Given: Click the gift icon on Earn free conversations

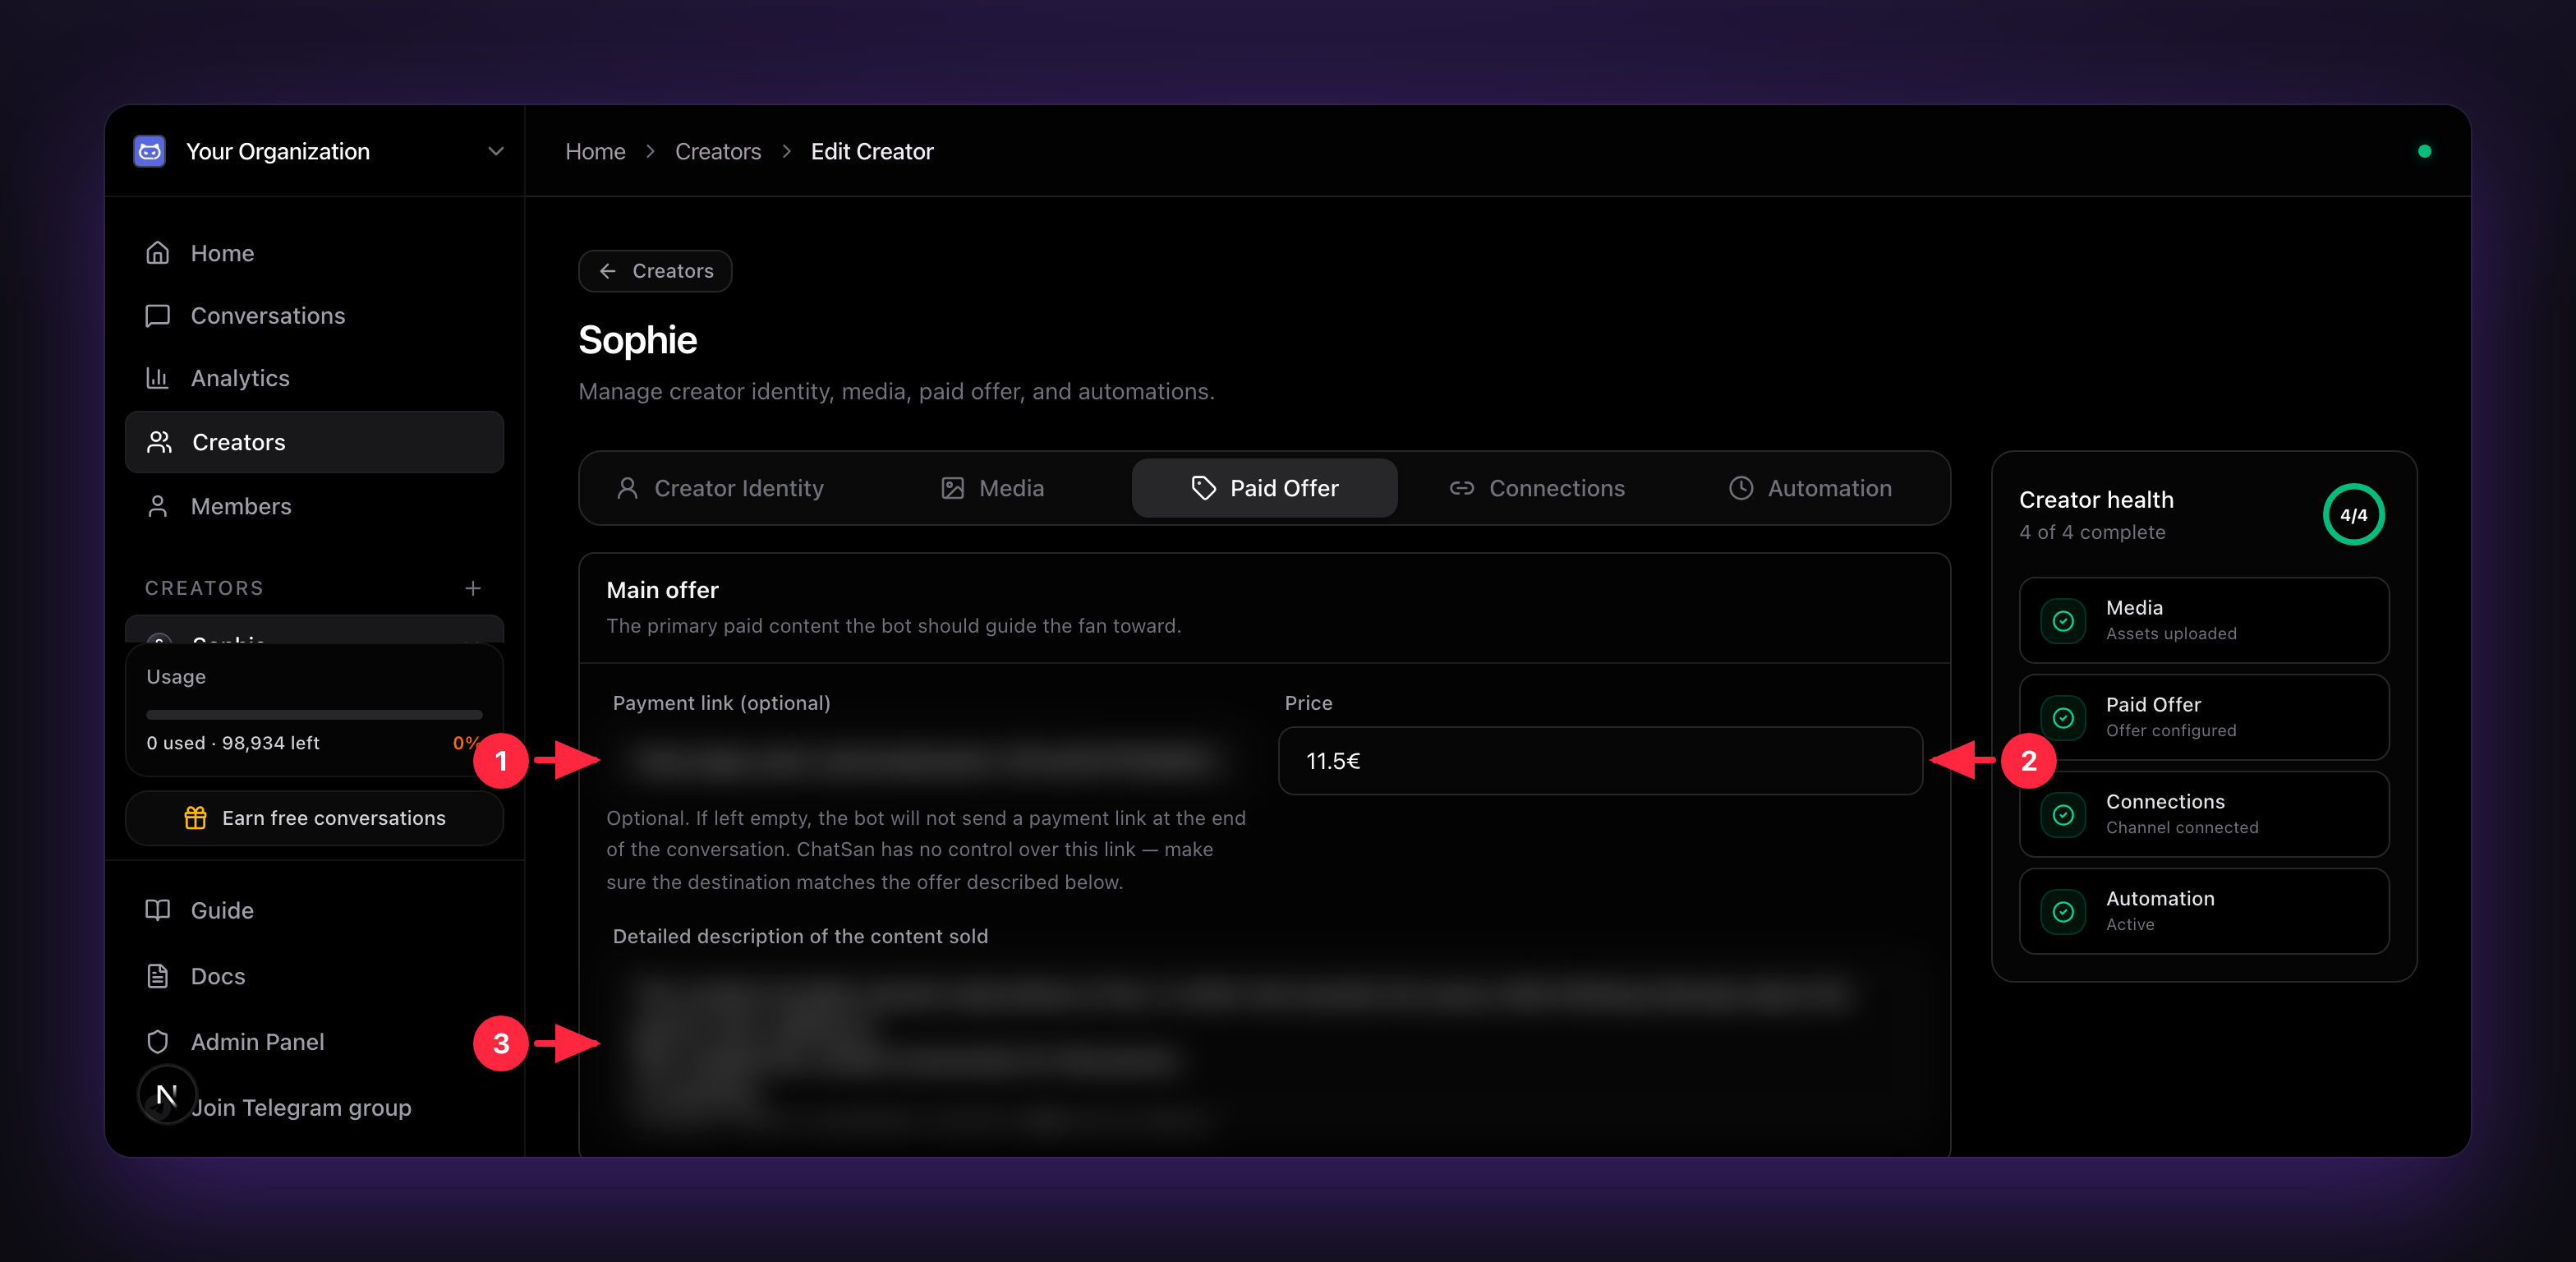Looking at the screenshot, I should point(195,818).
